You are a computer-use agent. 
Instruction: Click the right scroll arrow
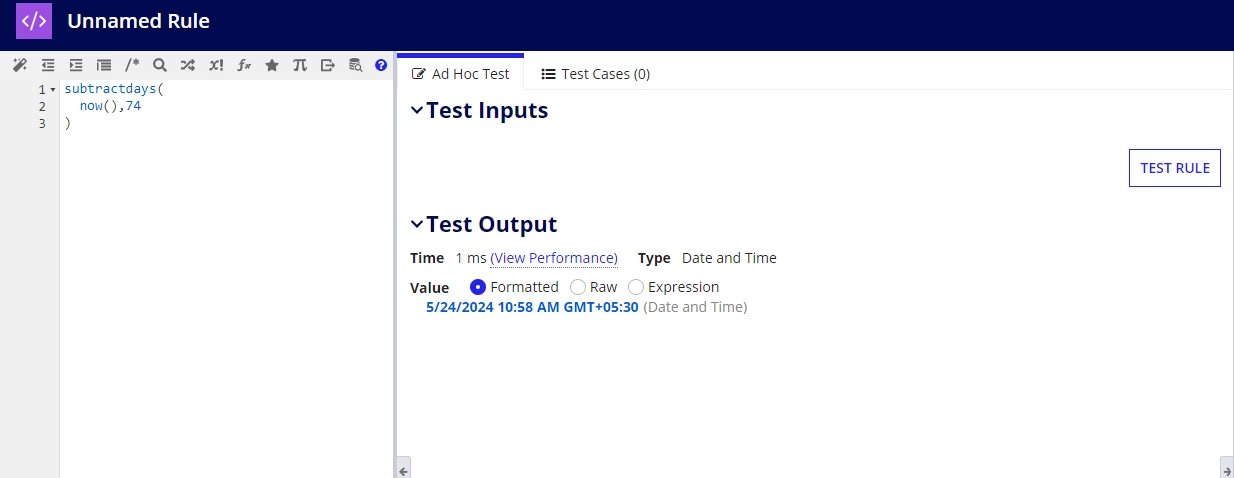click(1226, 468)
